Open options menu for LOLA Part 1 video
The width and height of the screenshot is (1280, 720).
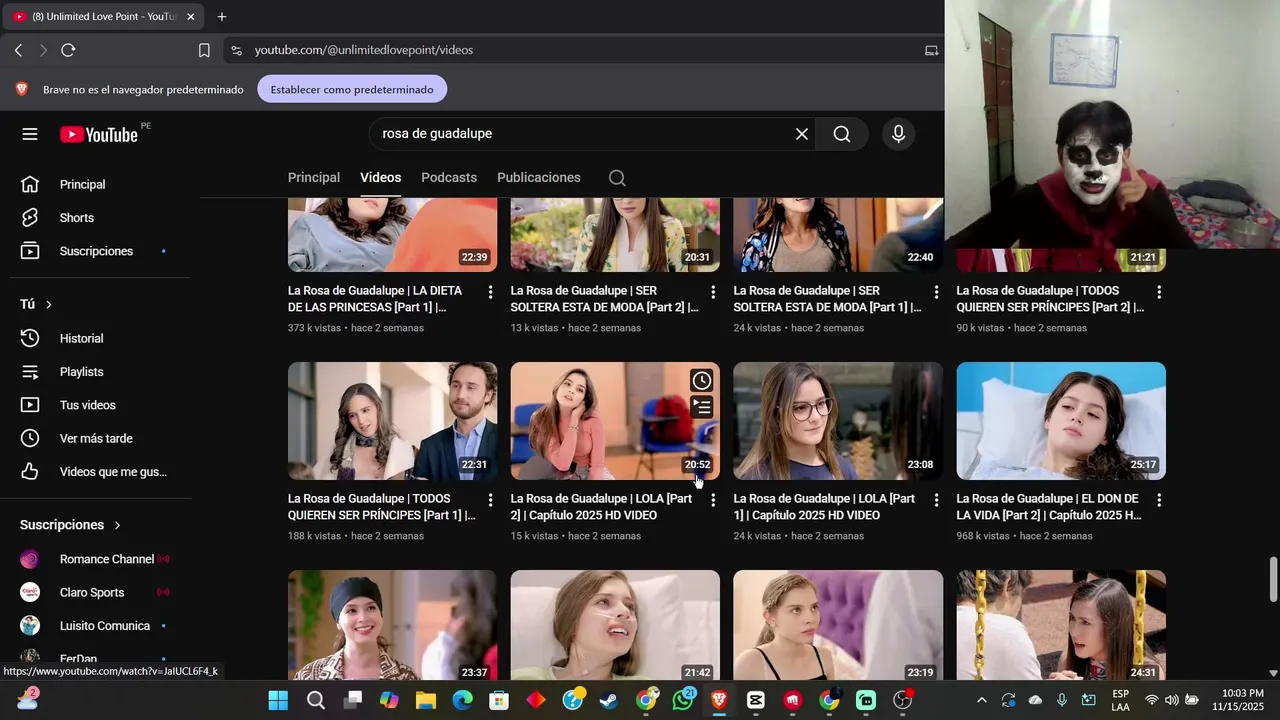(x=936, y=500)
